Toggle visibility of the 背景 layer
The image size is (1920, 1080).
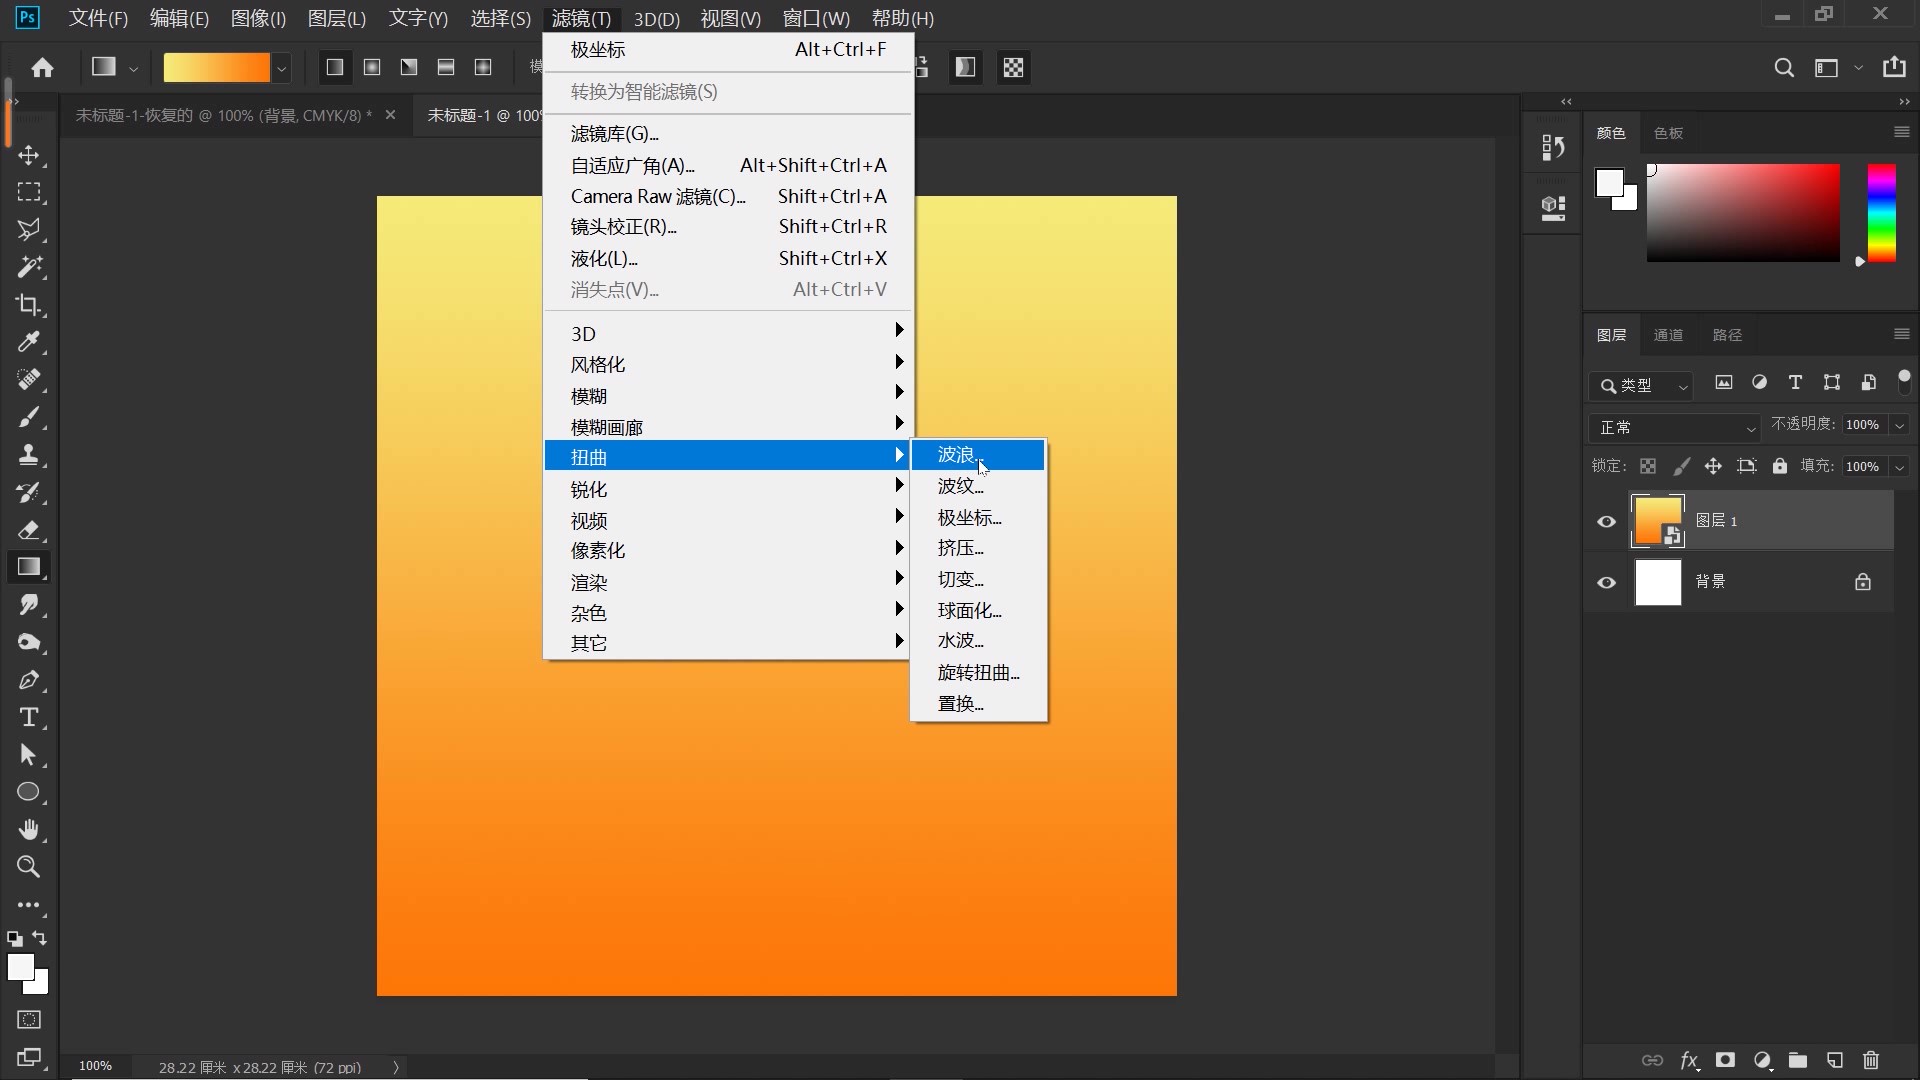tap(1607, 582)
